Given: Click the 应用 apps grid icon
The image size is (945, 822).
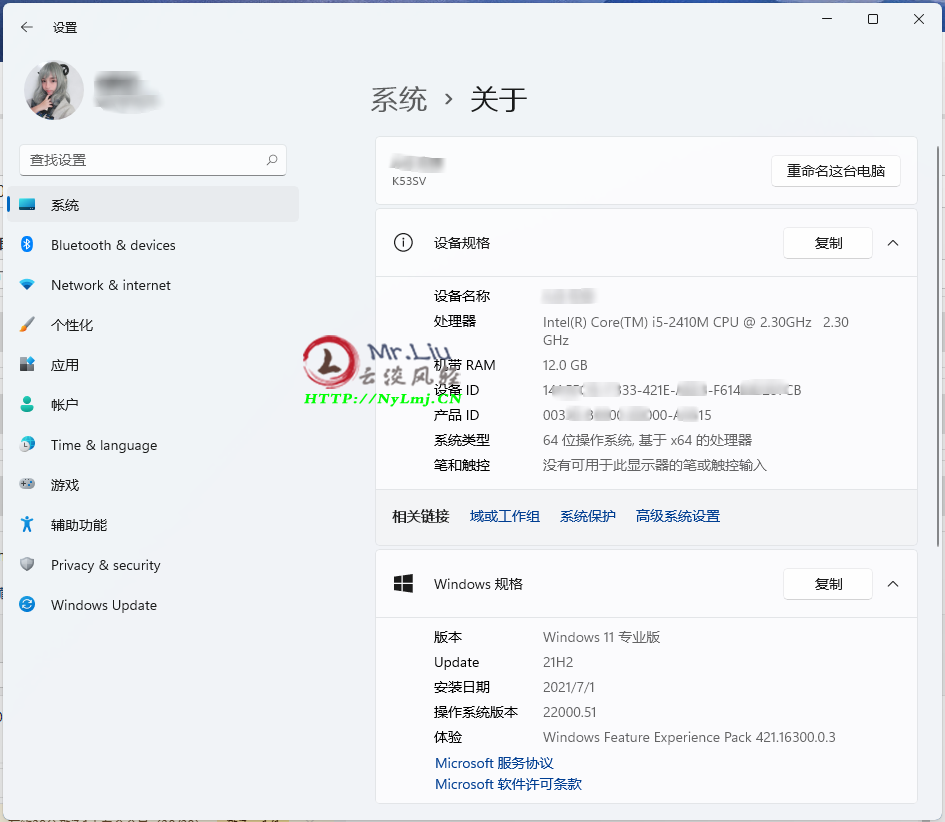Looking at the screenshot, I should coord(27,364).
